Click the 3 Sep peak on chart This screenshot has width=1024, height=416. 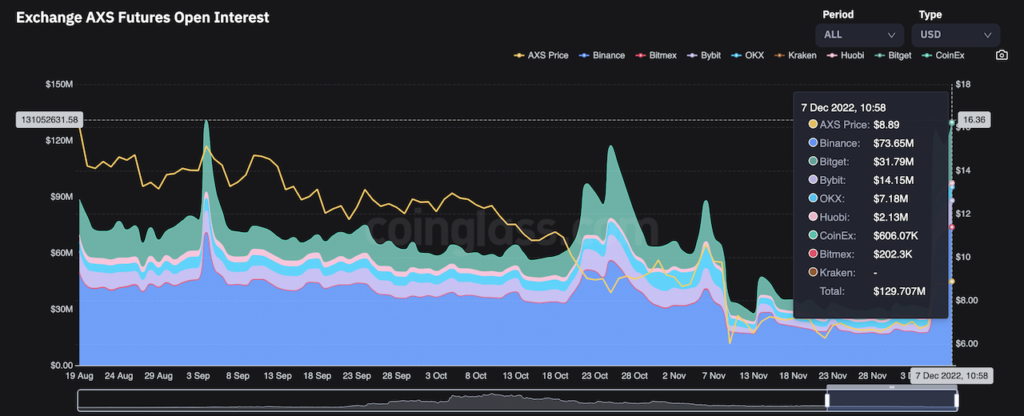[x=206, y=122]
